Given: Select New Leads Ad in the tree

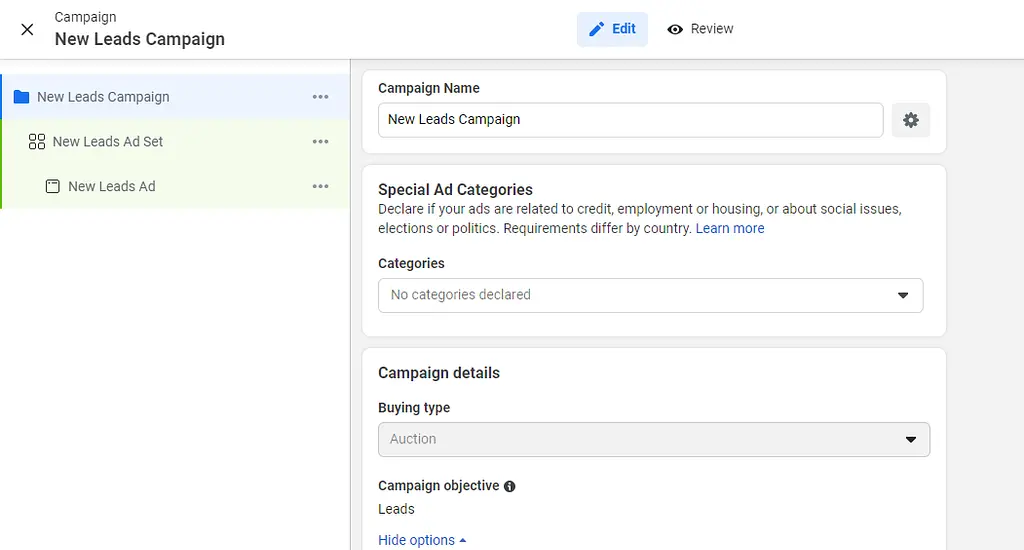Looking at the screenshot, I should click(x=112, y=187).
